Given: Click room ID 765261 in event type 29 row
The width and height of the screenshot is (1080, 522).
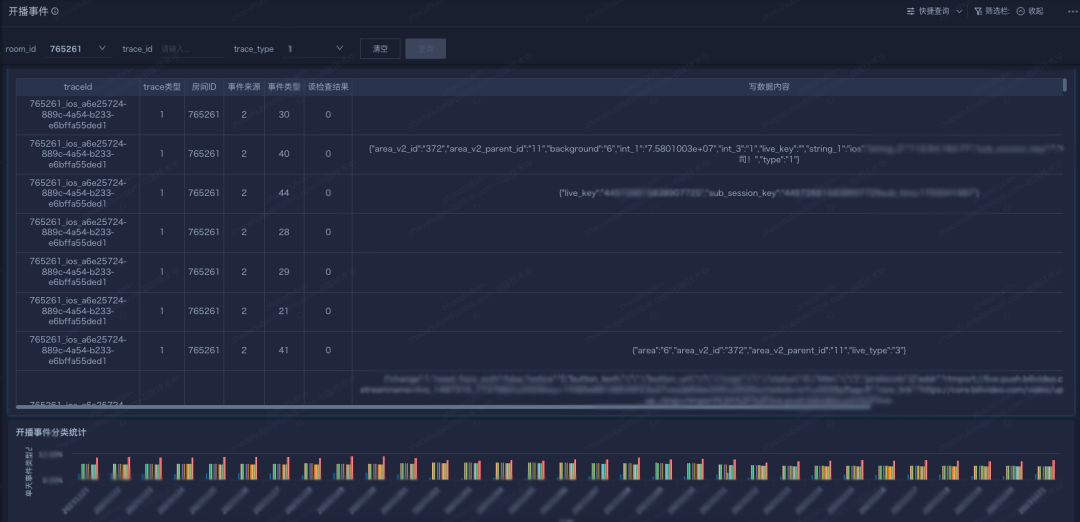Looking at the screenshot, I should pos(204,272).
